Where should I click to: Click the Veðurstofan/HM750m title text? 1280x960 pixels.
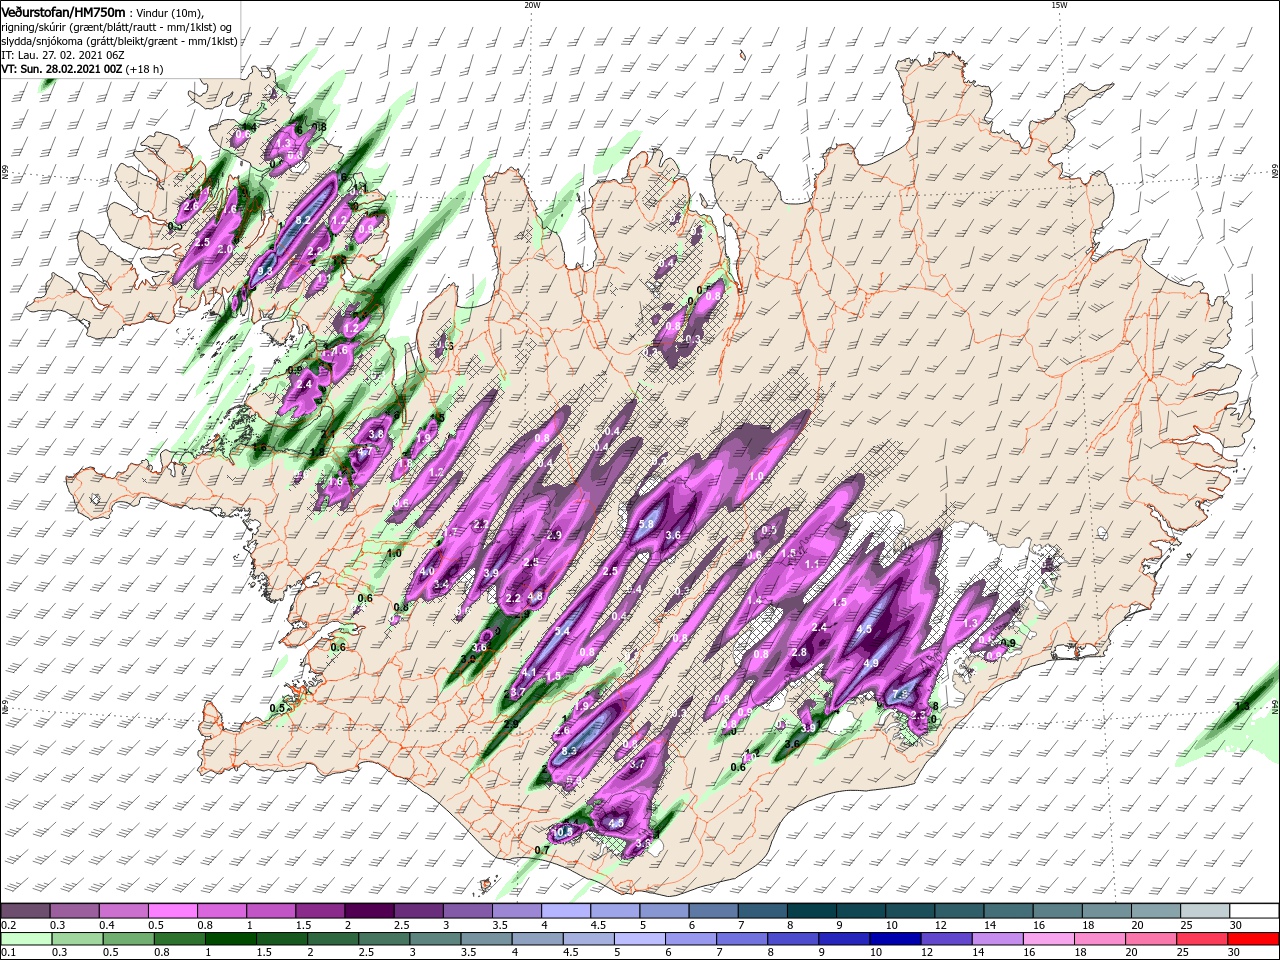(x=63, y=11)
